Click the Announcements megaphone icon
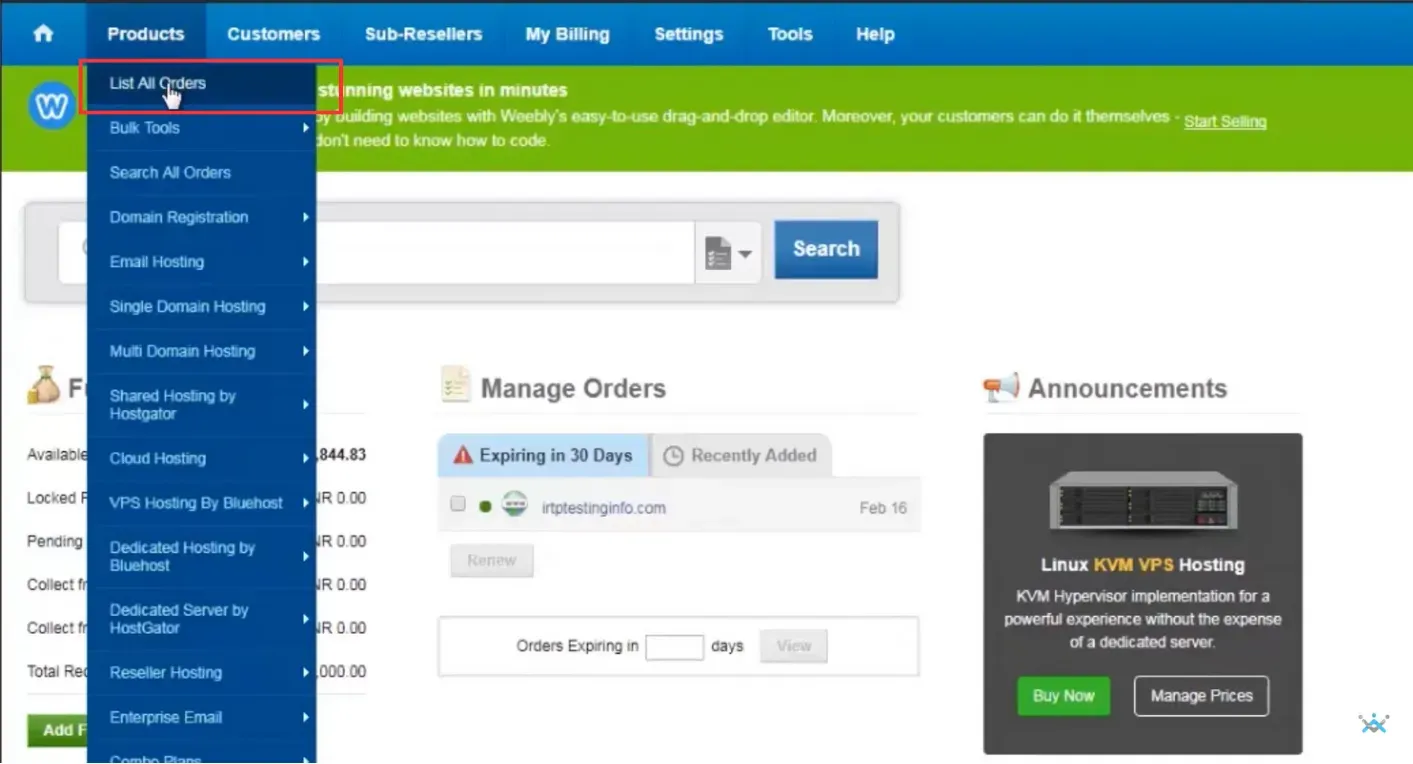 coord(1001,387)
